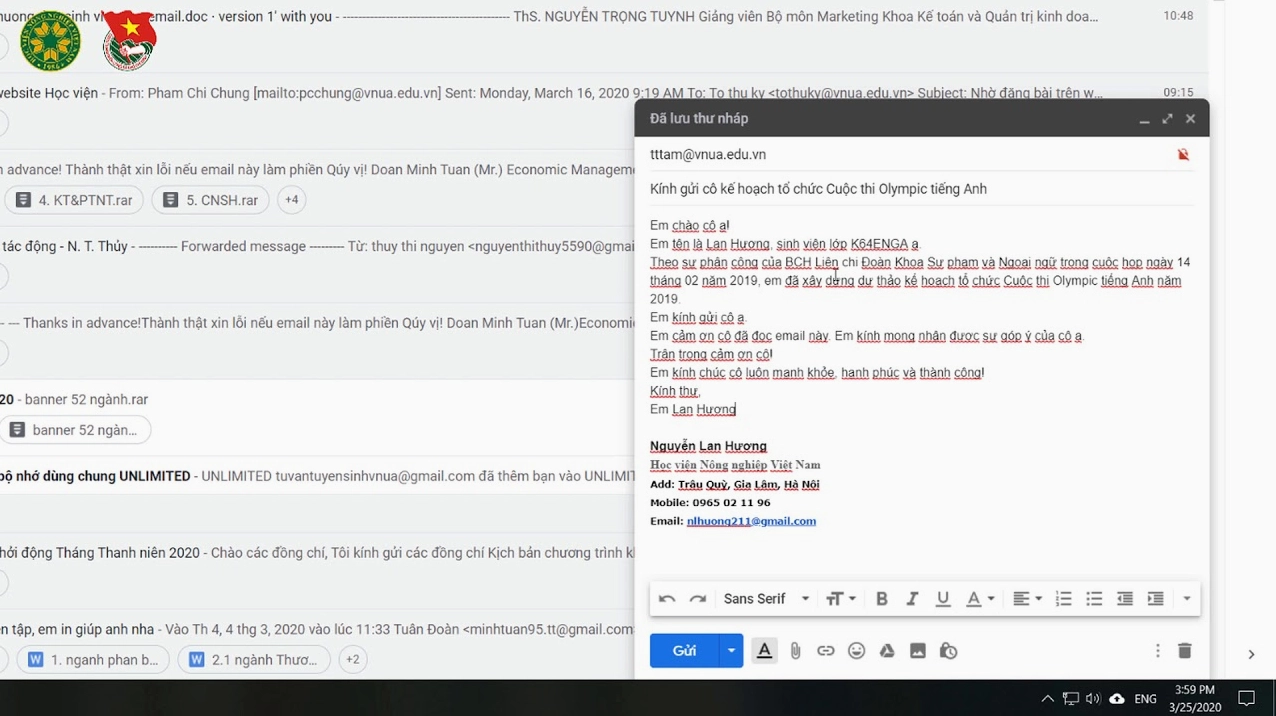The width and height of the screenshot is (1276, 716).
Task: Toggle confidential mode with the lock-clock icon
Action: (948, 651)
